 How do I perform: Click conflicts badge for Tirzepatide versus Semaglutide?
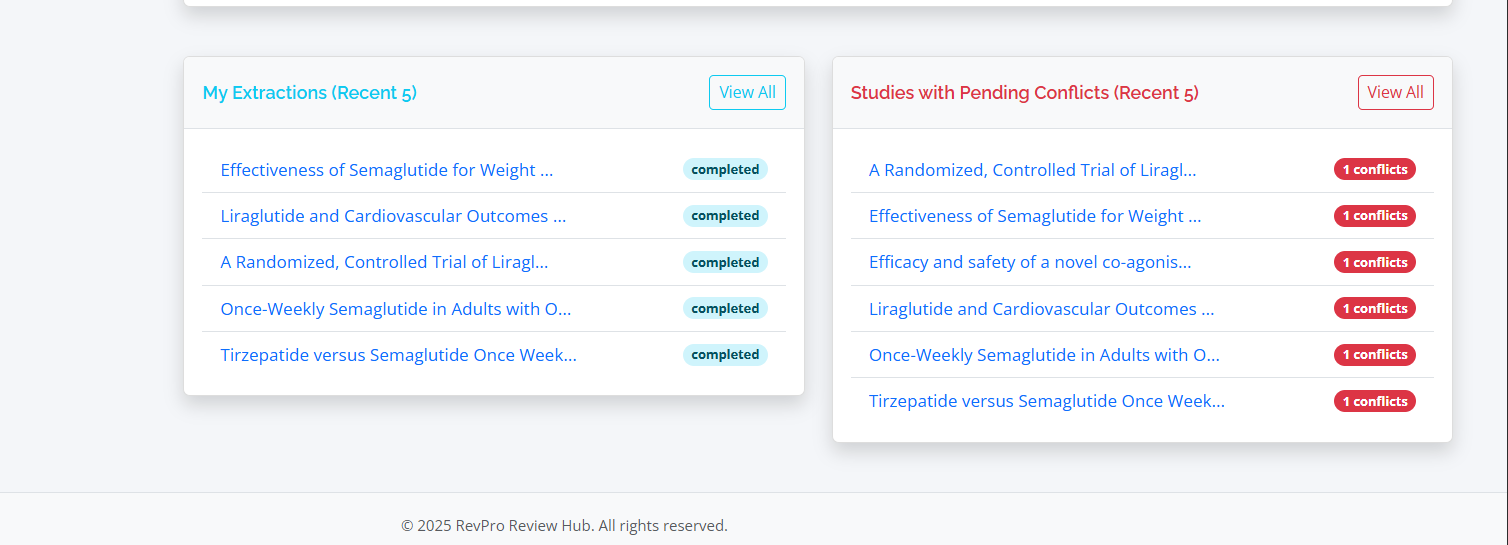pyautogui.click(x=1374, y=401)
